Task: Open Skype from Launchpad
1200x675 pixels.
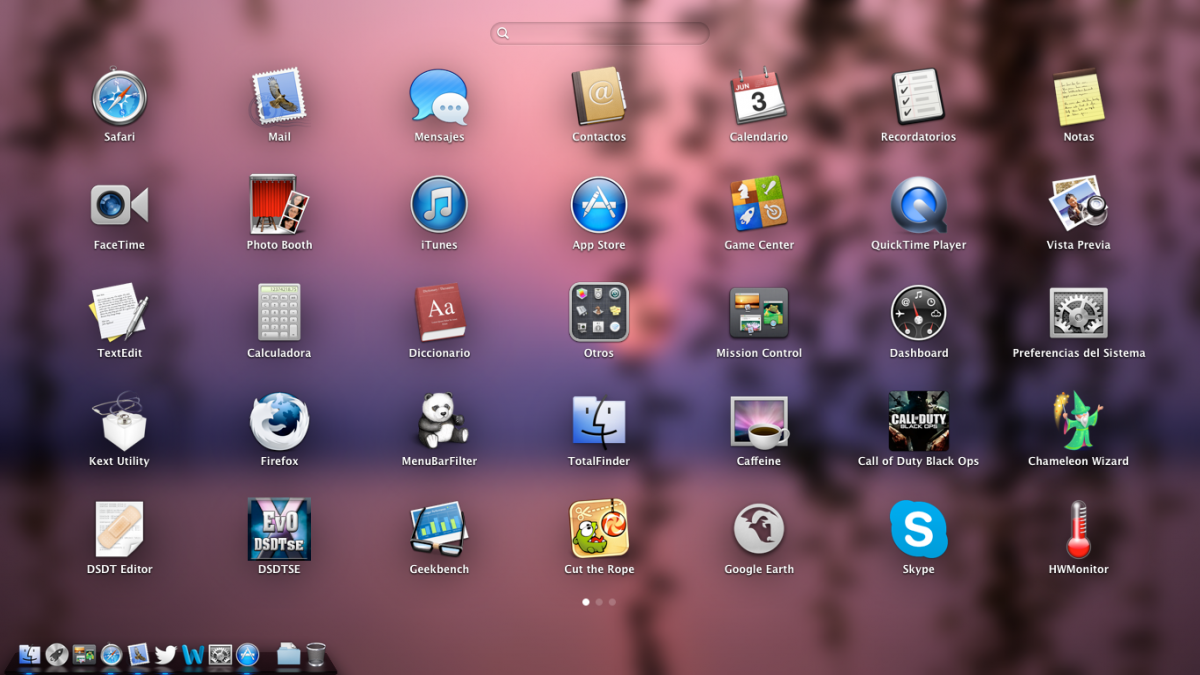Action: tap(918, 529)
